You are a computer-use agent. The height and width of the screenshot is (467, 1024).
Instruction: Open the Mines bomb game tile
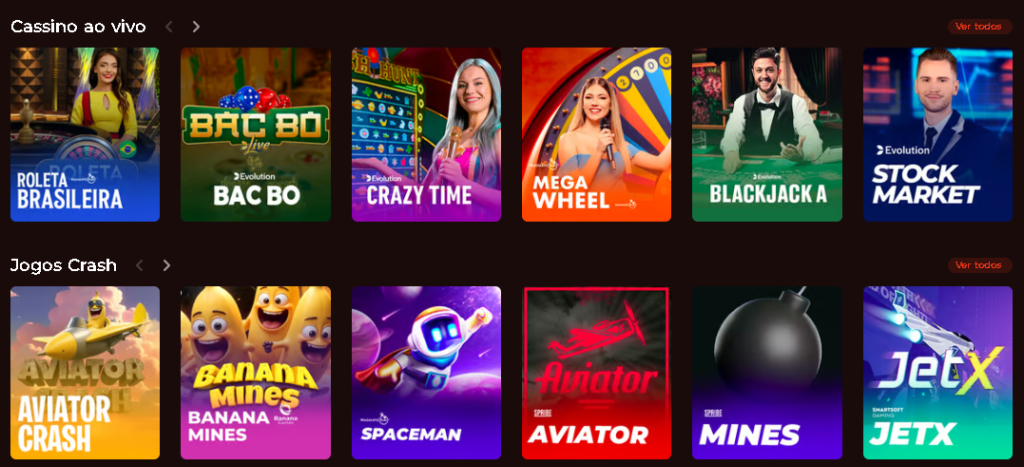767,373
